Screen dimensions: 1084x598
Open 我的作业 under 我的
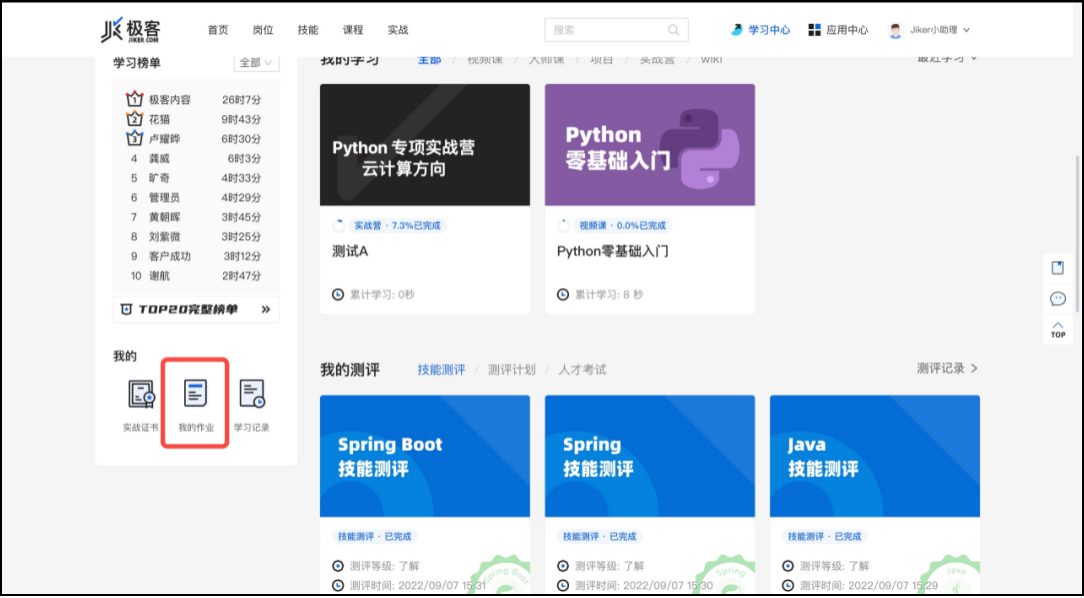(196, 406)
